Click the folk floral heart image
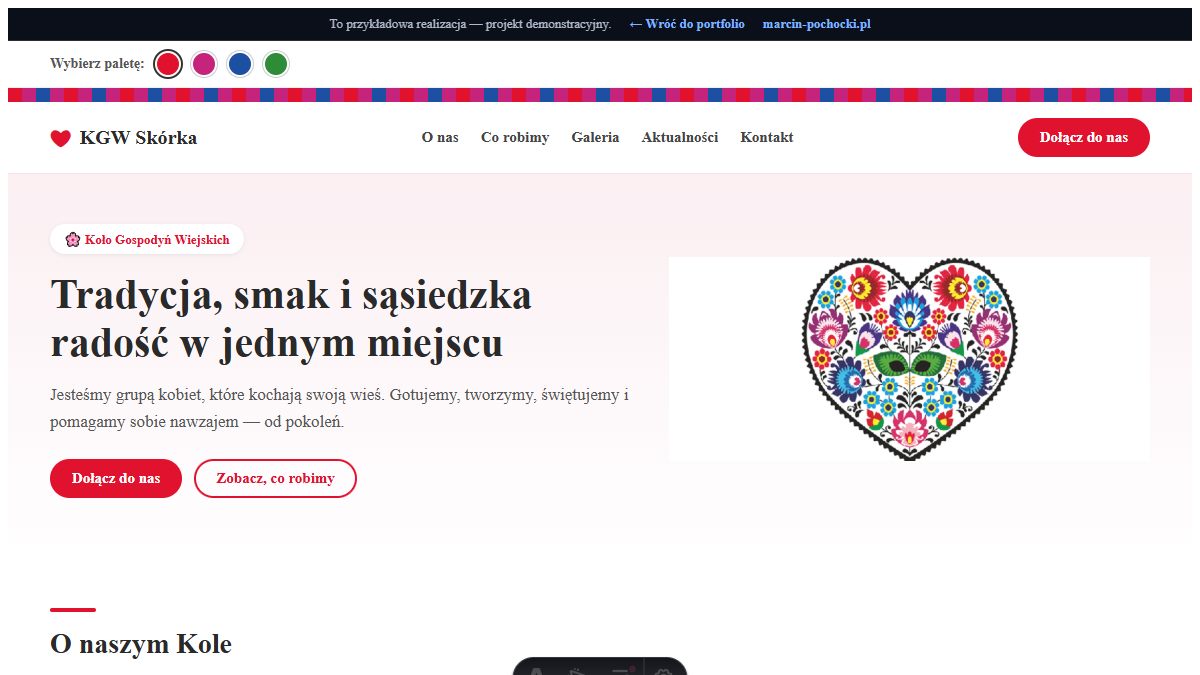This screenshot has width=1200, height=675. pyautogui.click(x=909, y=359)
